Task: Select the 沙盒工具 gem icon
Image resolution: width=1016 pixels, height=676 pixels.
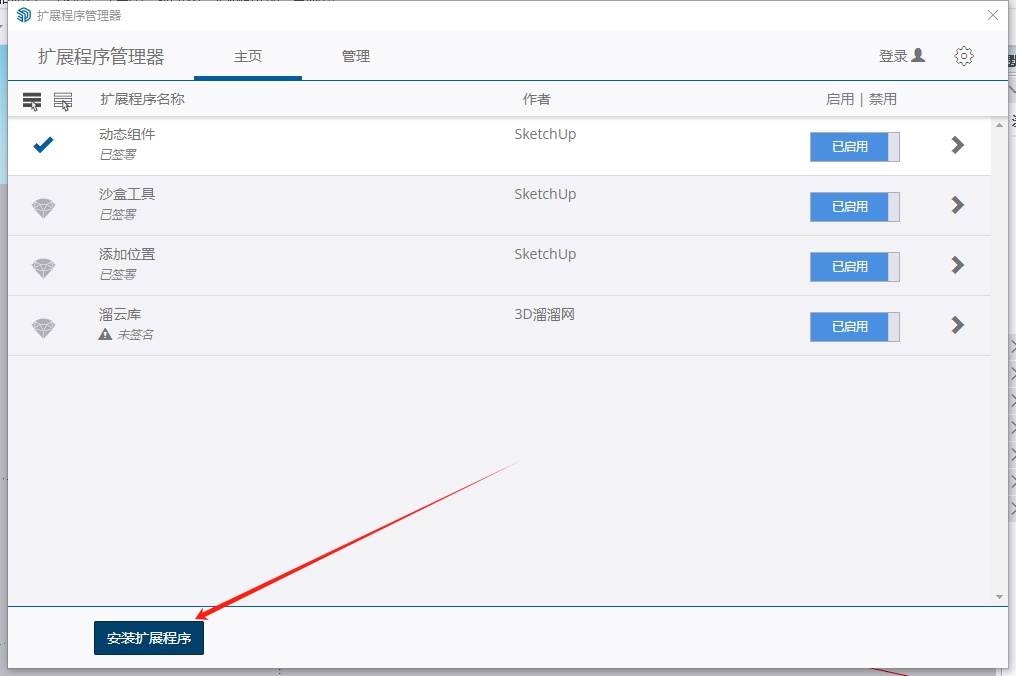Action: pos(43,207)
